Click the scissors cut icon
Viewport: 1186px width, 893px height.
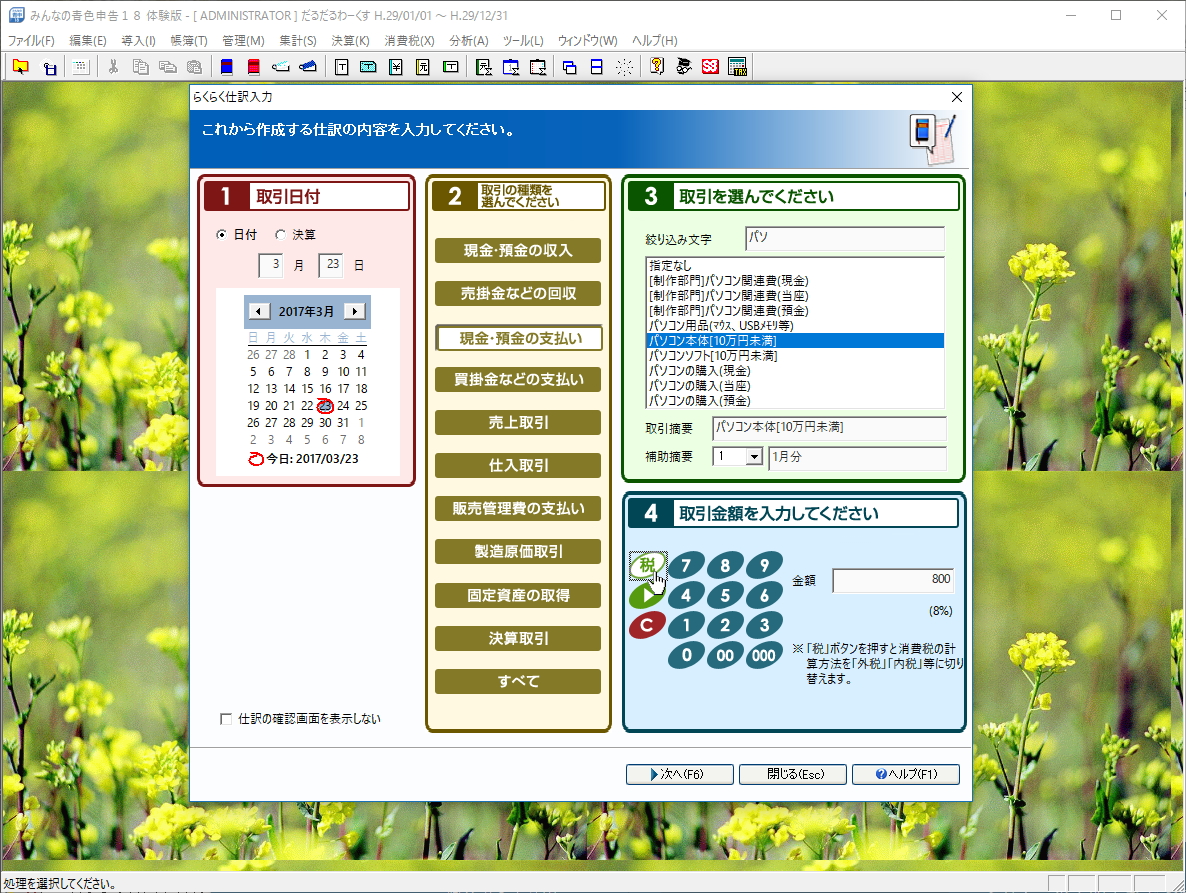click(113, 67)
